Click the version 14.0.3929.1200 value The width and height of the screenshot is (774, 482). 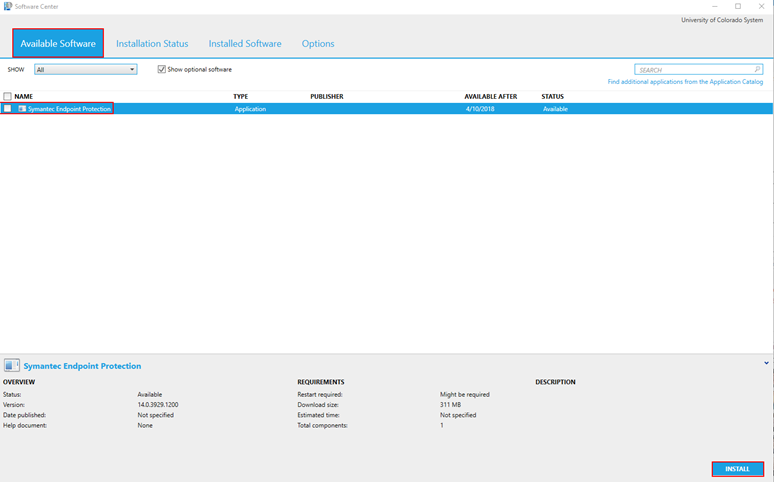pos(158,404)
